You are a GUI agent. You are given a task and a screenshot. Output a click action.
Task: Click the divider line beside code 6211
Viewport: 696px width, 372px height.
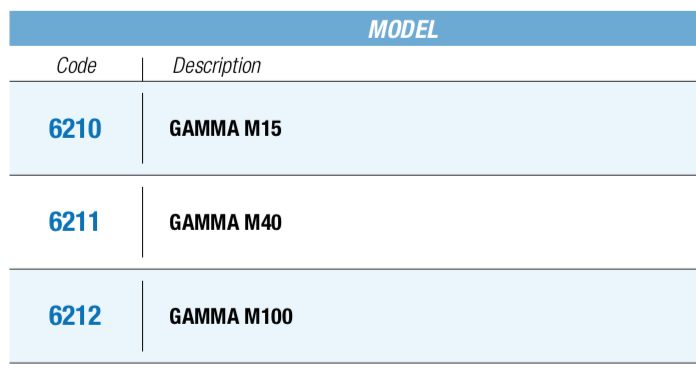pos(142,222)
